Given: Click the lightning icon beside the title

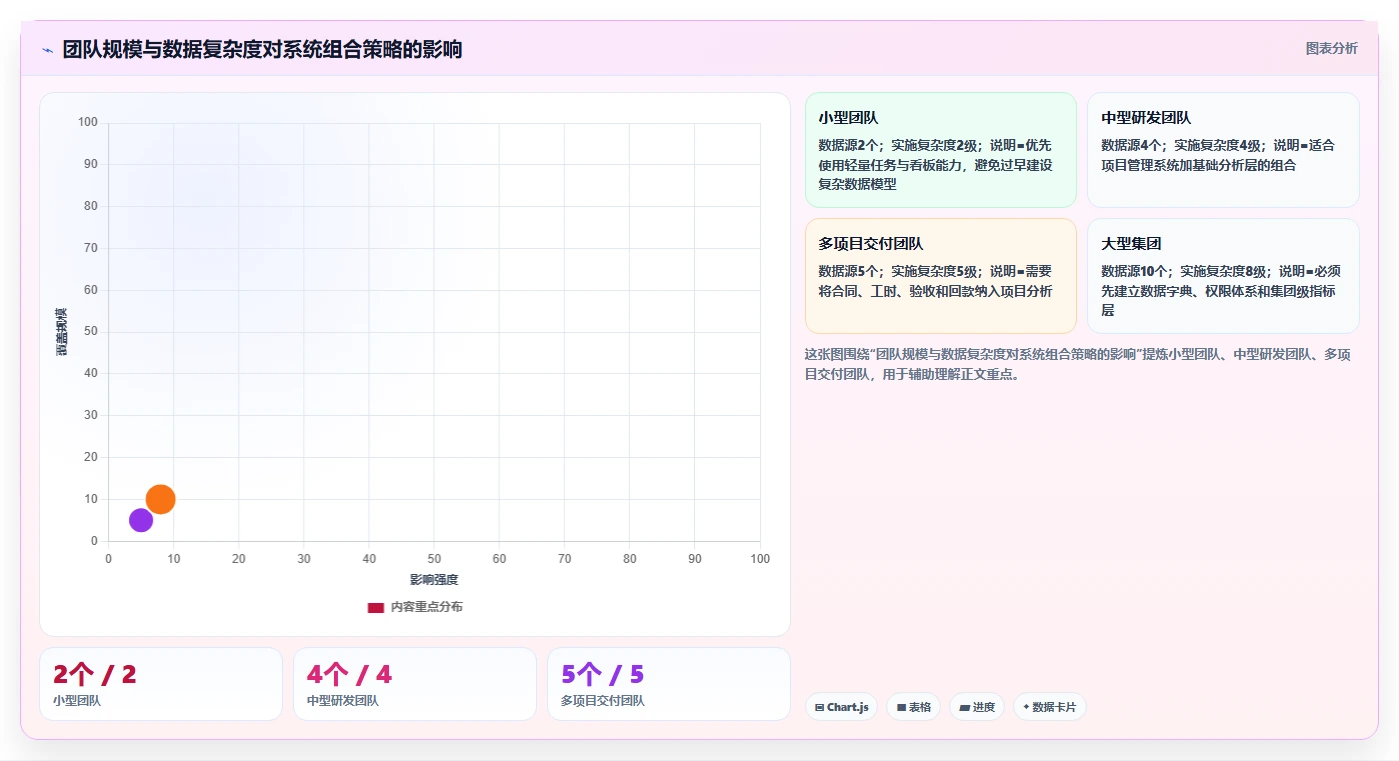Looking at the screenshot, I should [48, 50].
